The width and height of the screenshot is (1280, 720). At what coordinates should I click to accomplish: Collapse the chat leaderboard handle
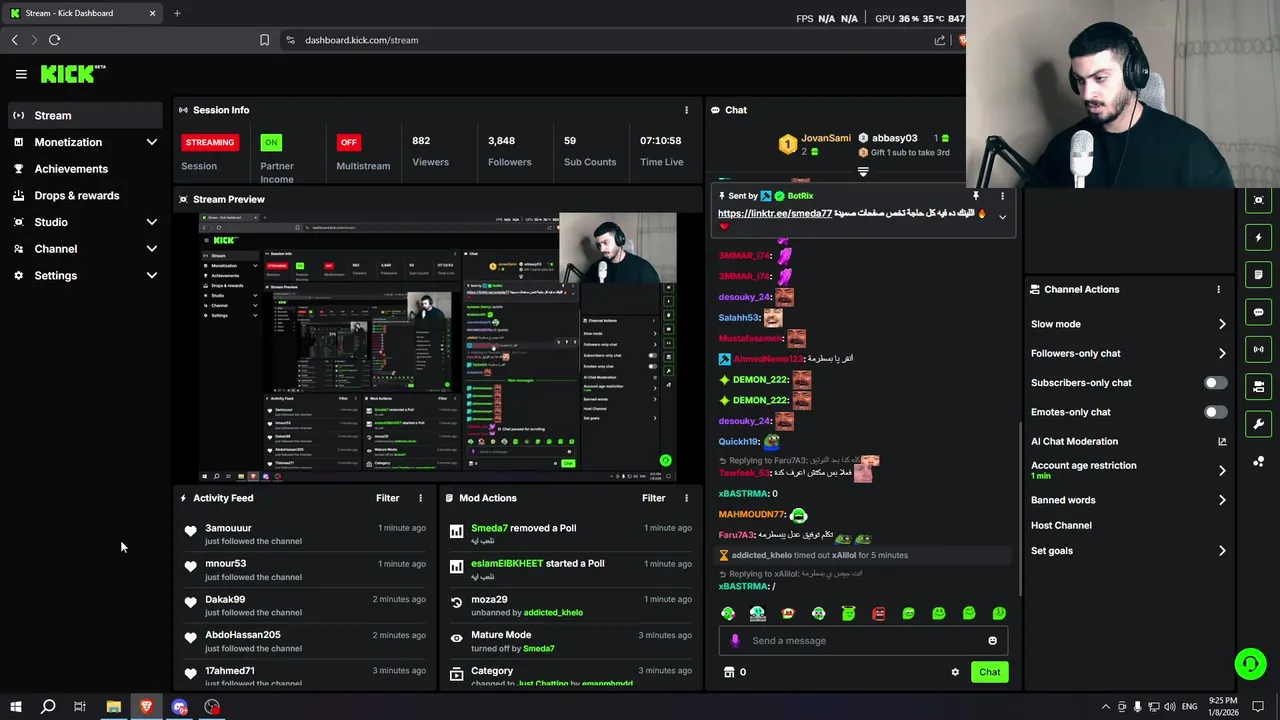863,172
